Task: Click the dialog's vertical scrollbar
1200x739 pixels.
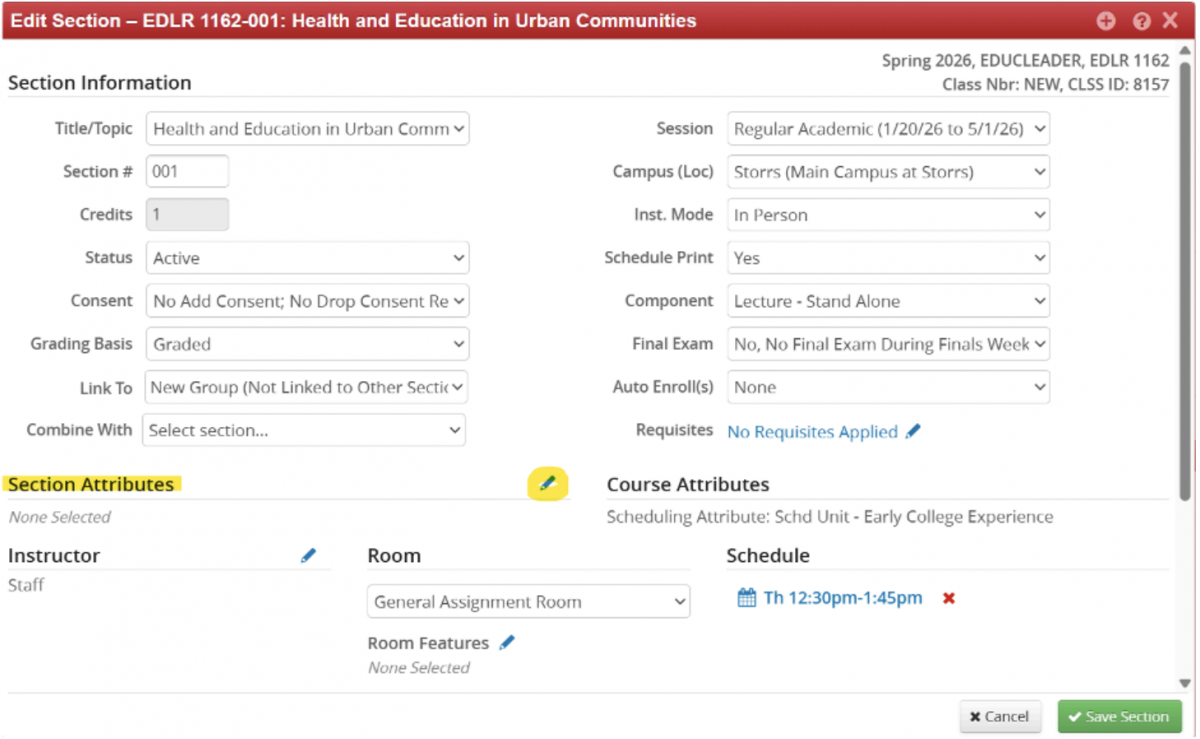Action: pos(1185,300)
